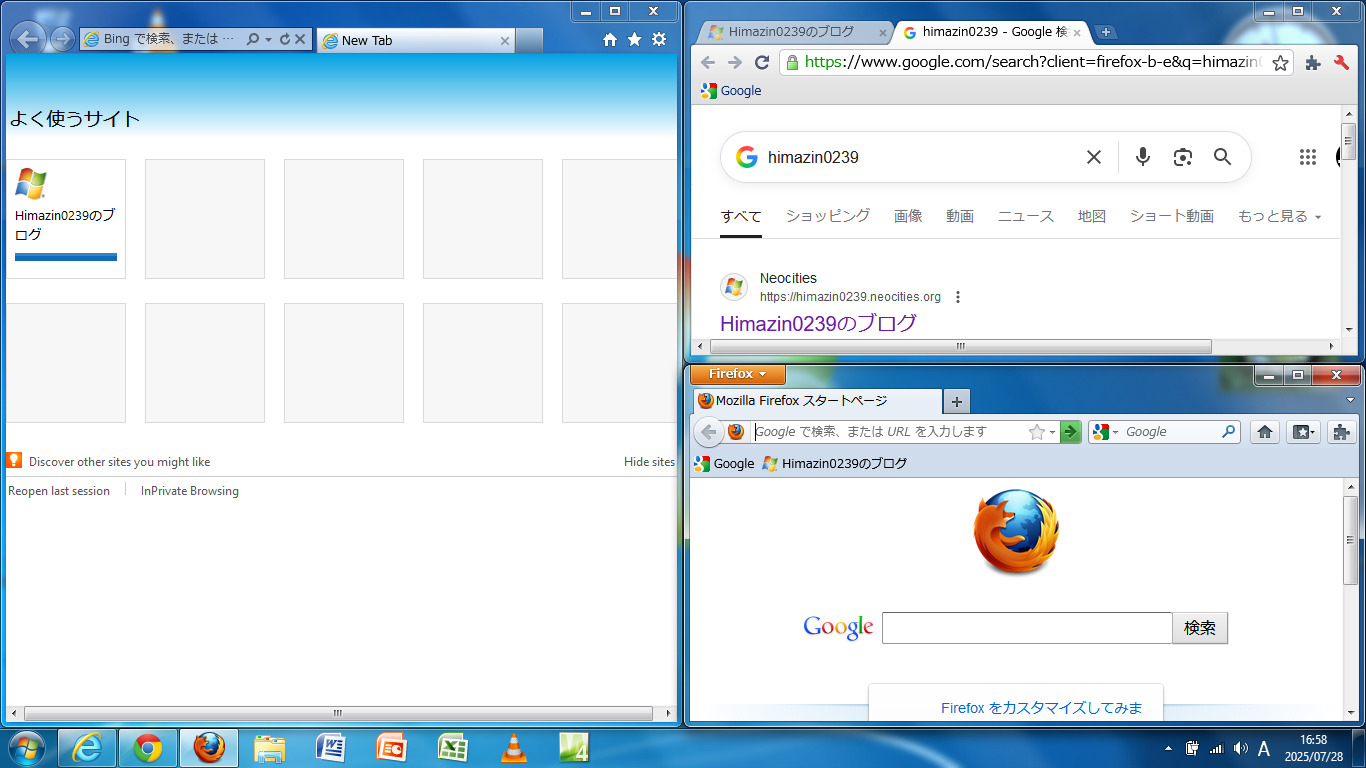Click the Firefox start page Google search box
Screen dimensions: 1366x768
pos(1026,628)
